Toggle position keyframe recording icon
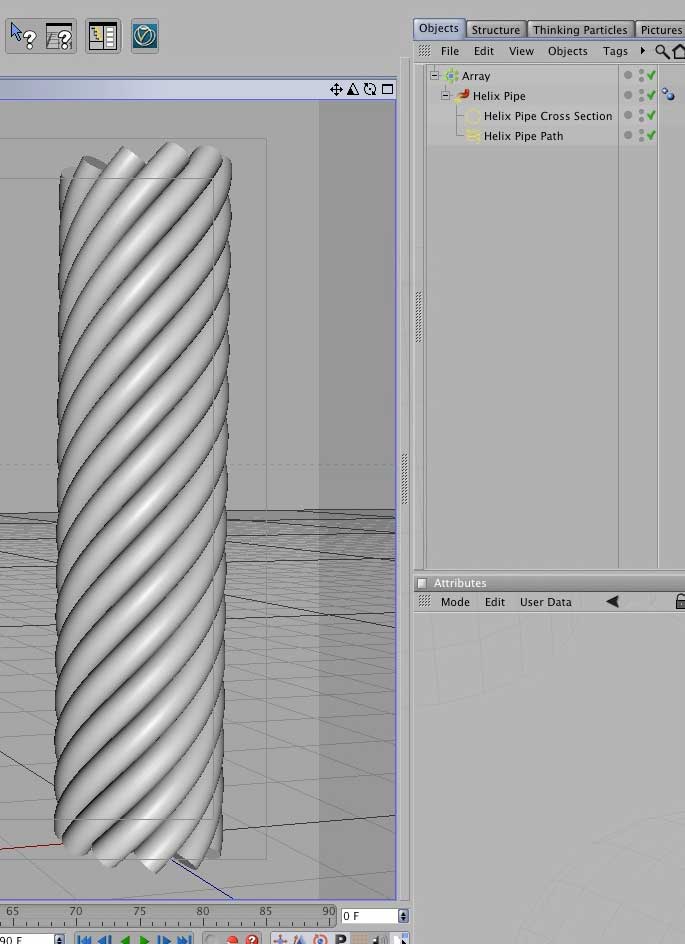Viewport: 685px width, 944px height. coord(280,939)
